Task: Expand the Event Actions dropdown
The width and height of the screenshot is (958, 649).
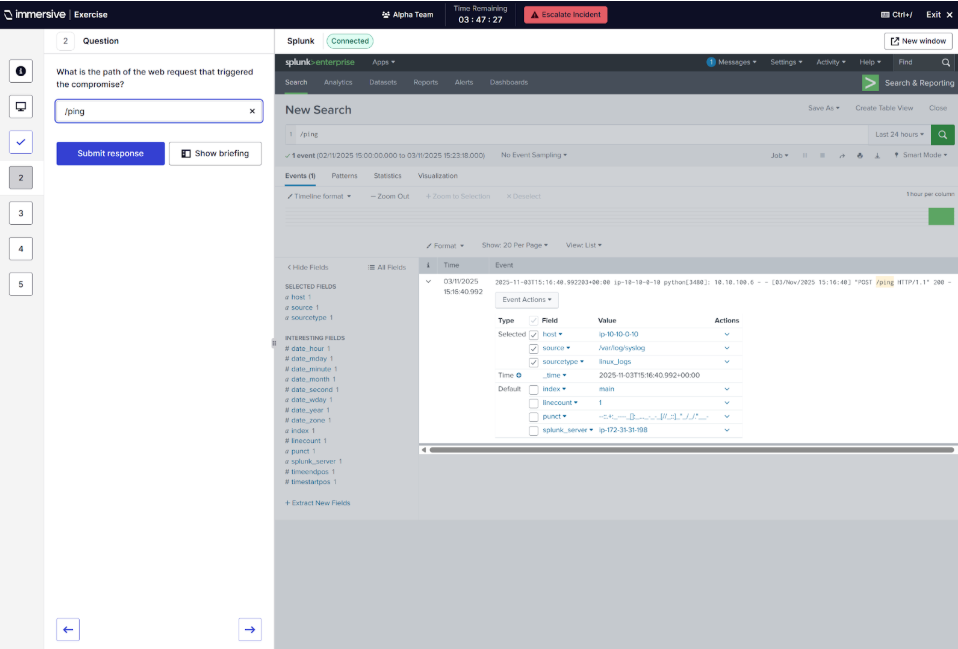Action: [526, 300]
